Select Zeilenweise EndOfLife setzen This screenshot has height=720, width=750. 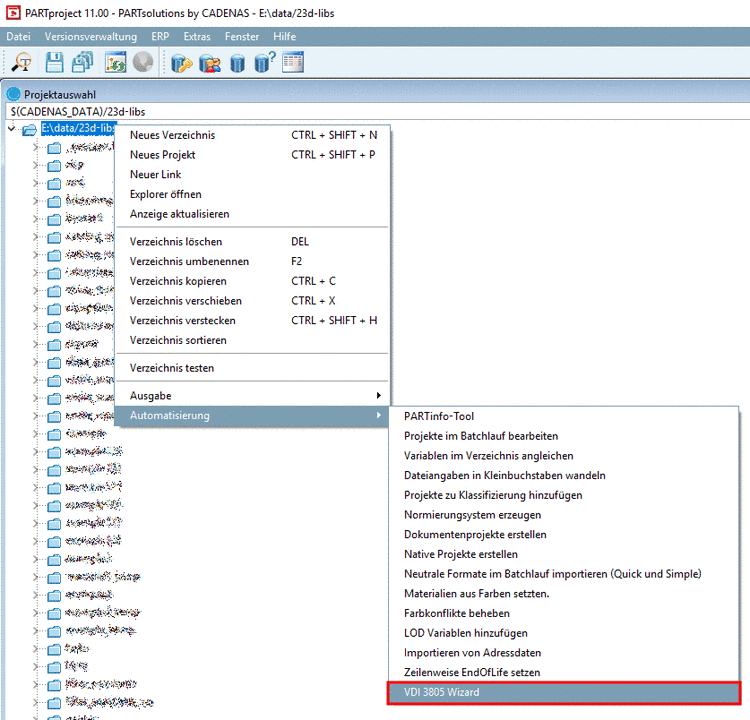pyautogui.click(x=564, y=672)
